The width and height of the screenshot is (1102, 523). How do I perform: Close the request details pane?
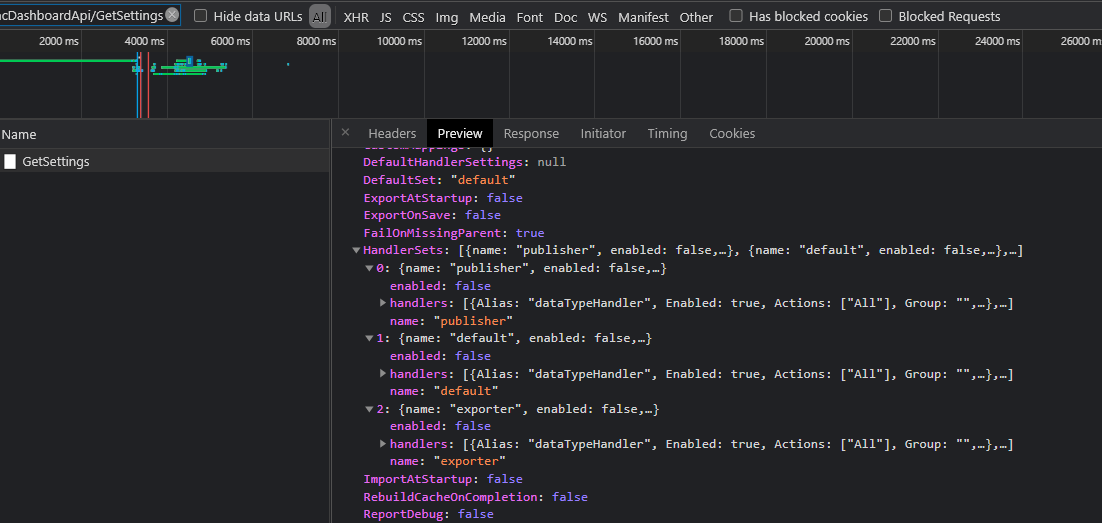coord(345,132)
